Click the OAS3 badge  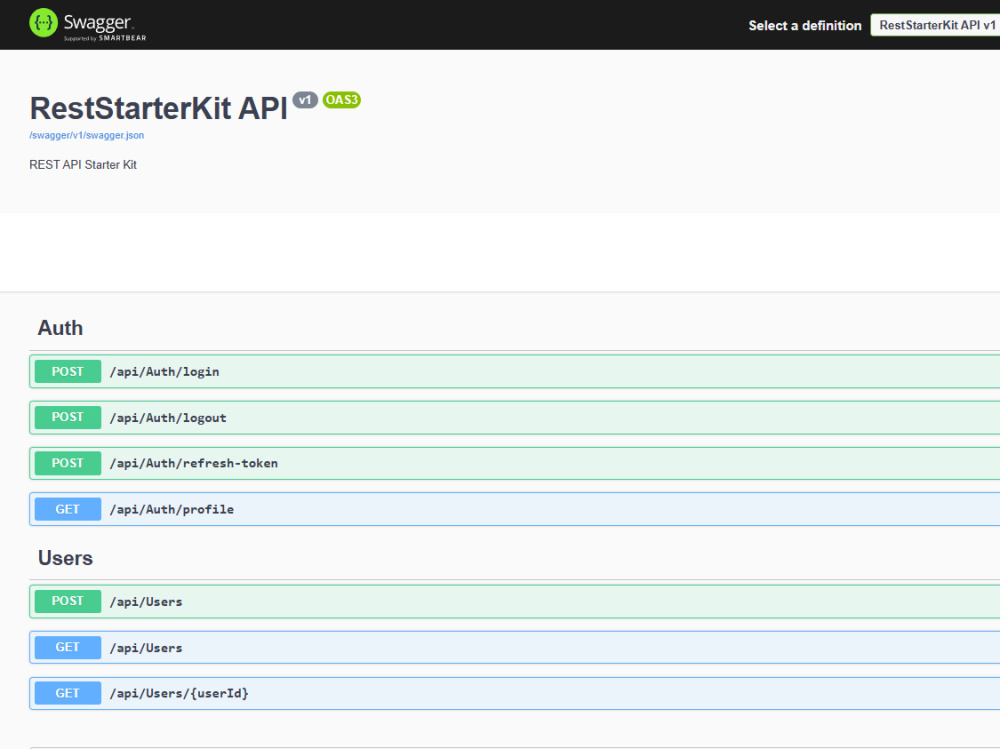342,100
